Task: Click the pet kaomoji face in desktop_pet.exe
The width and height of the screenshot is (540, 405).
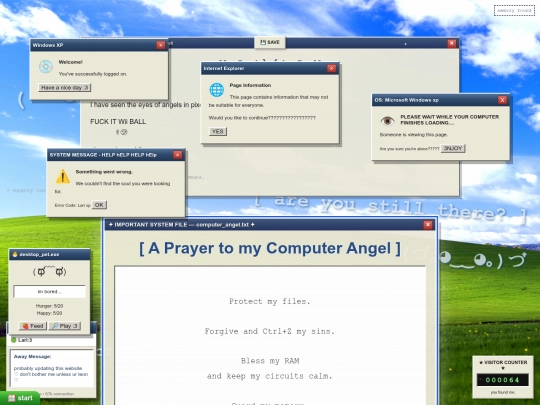Action: pos(50,271)
